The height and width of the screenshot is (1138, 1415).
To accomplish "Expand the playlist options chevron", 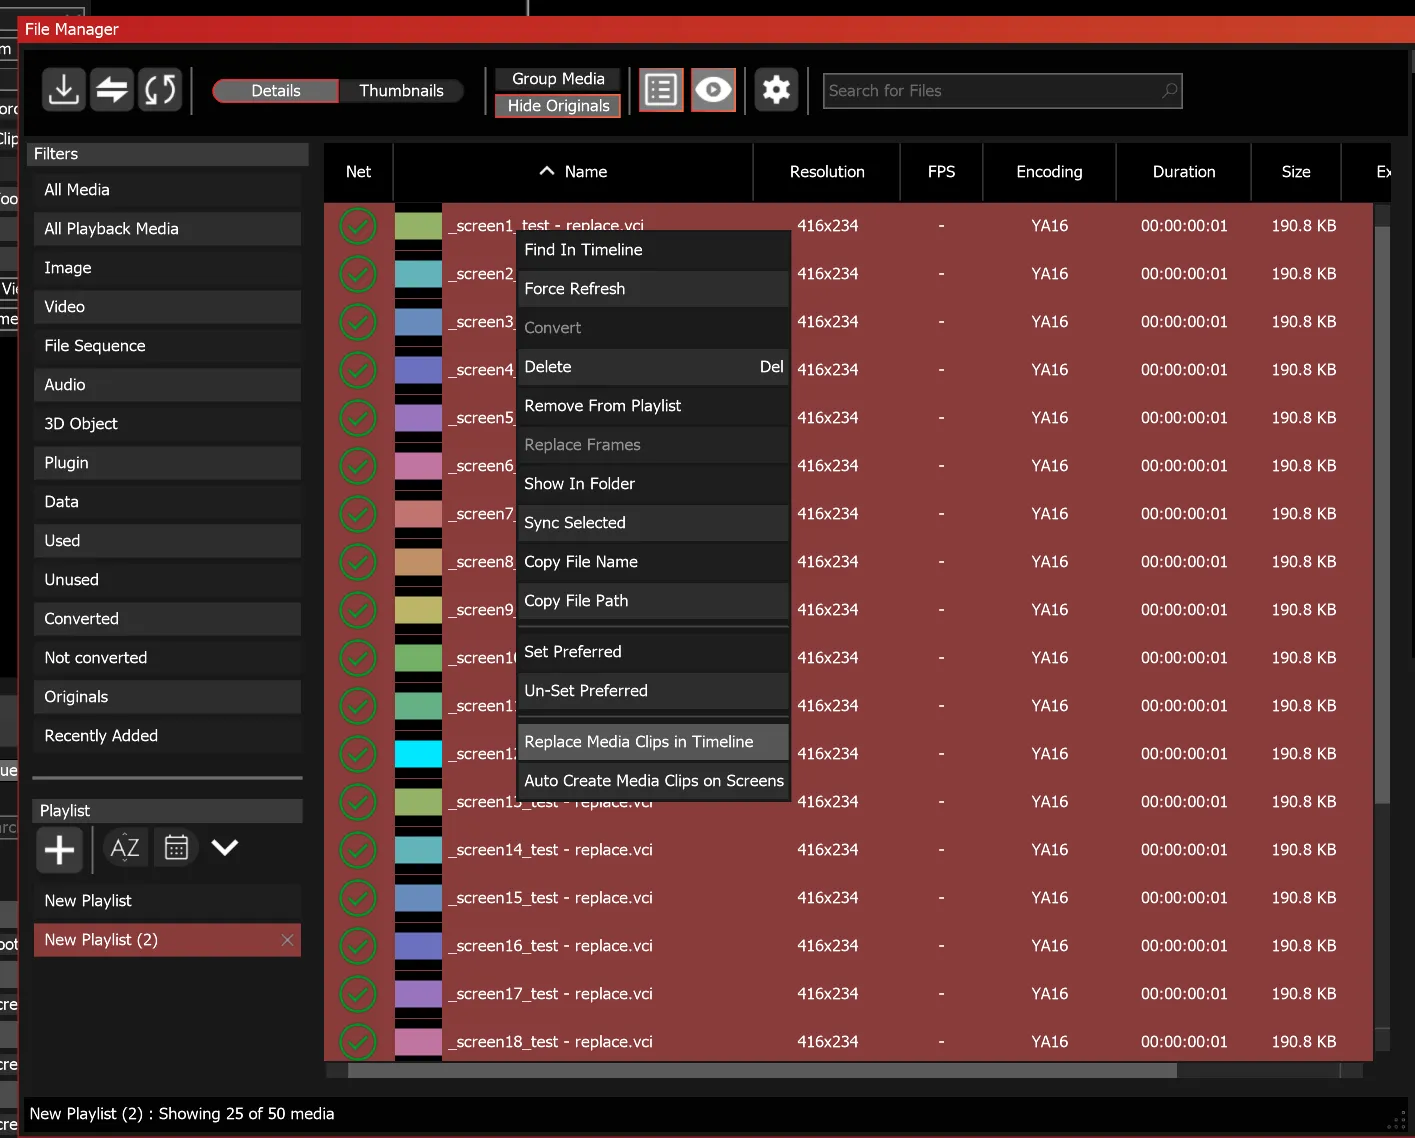I will [225, 848].
